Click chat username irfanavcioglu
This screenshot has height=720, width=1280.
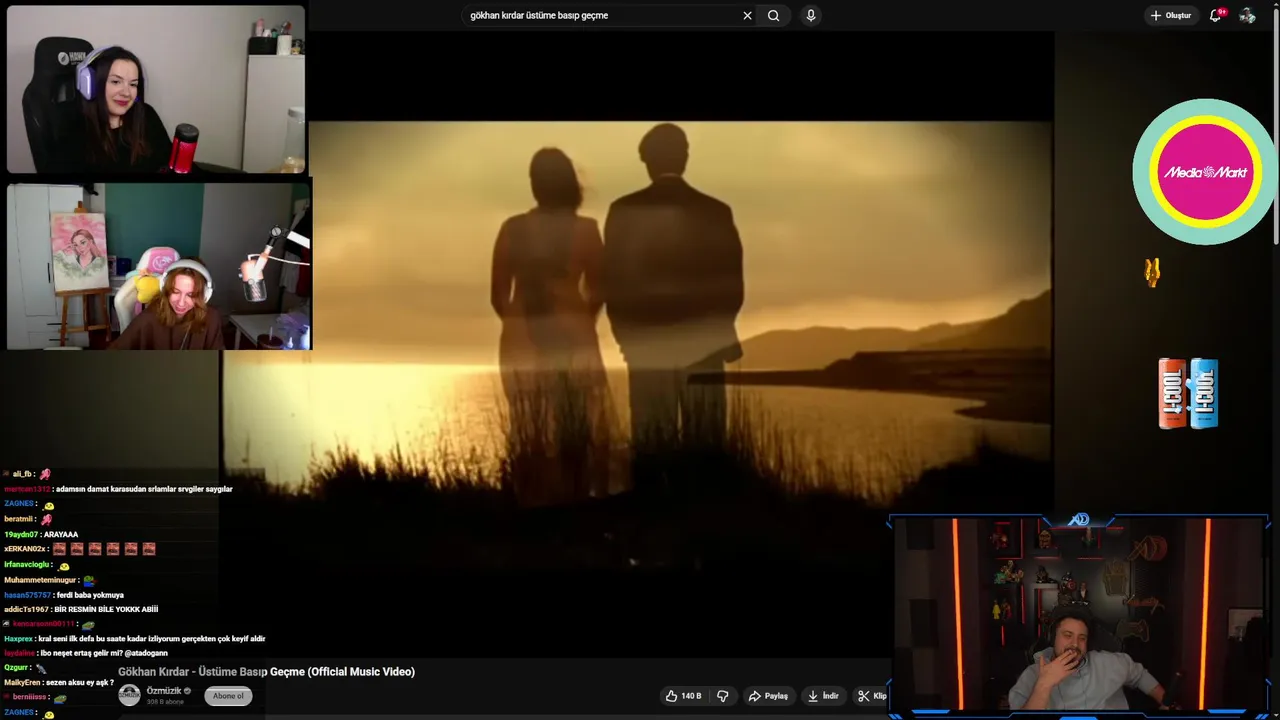[x=27, y=564]
